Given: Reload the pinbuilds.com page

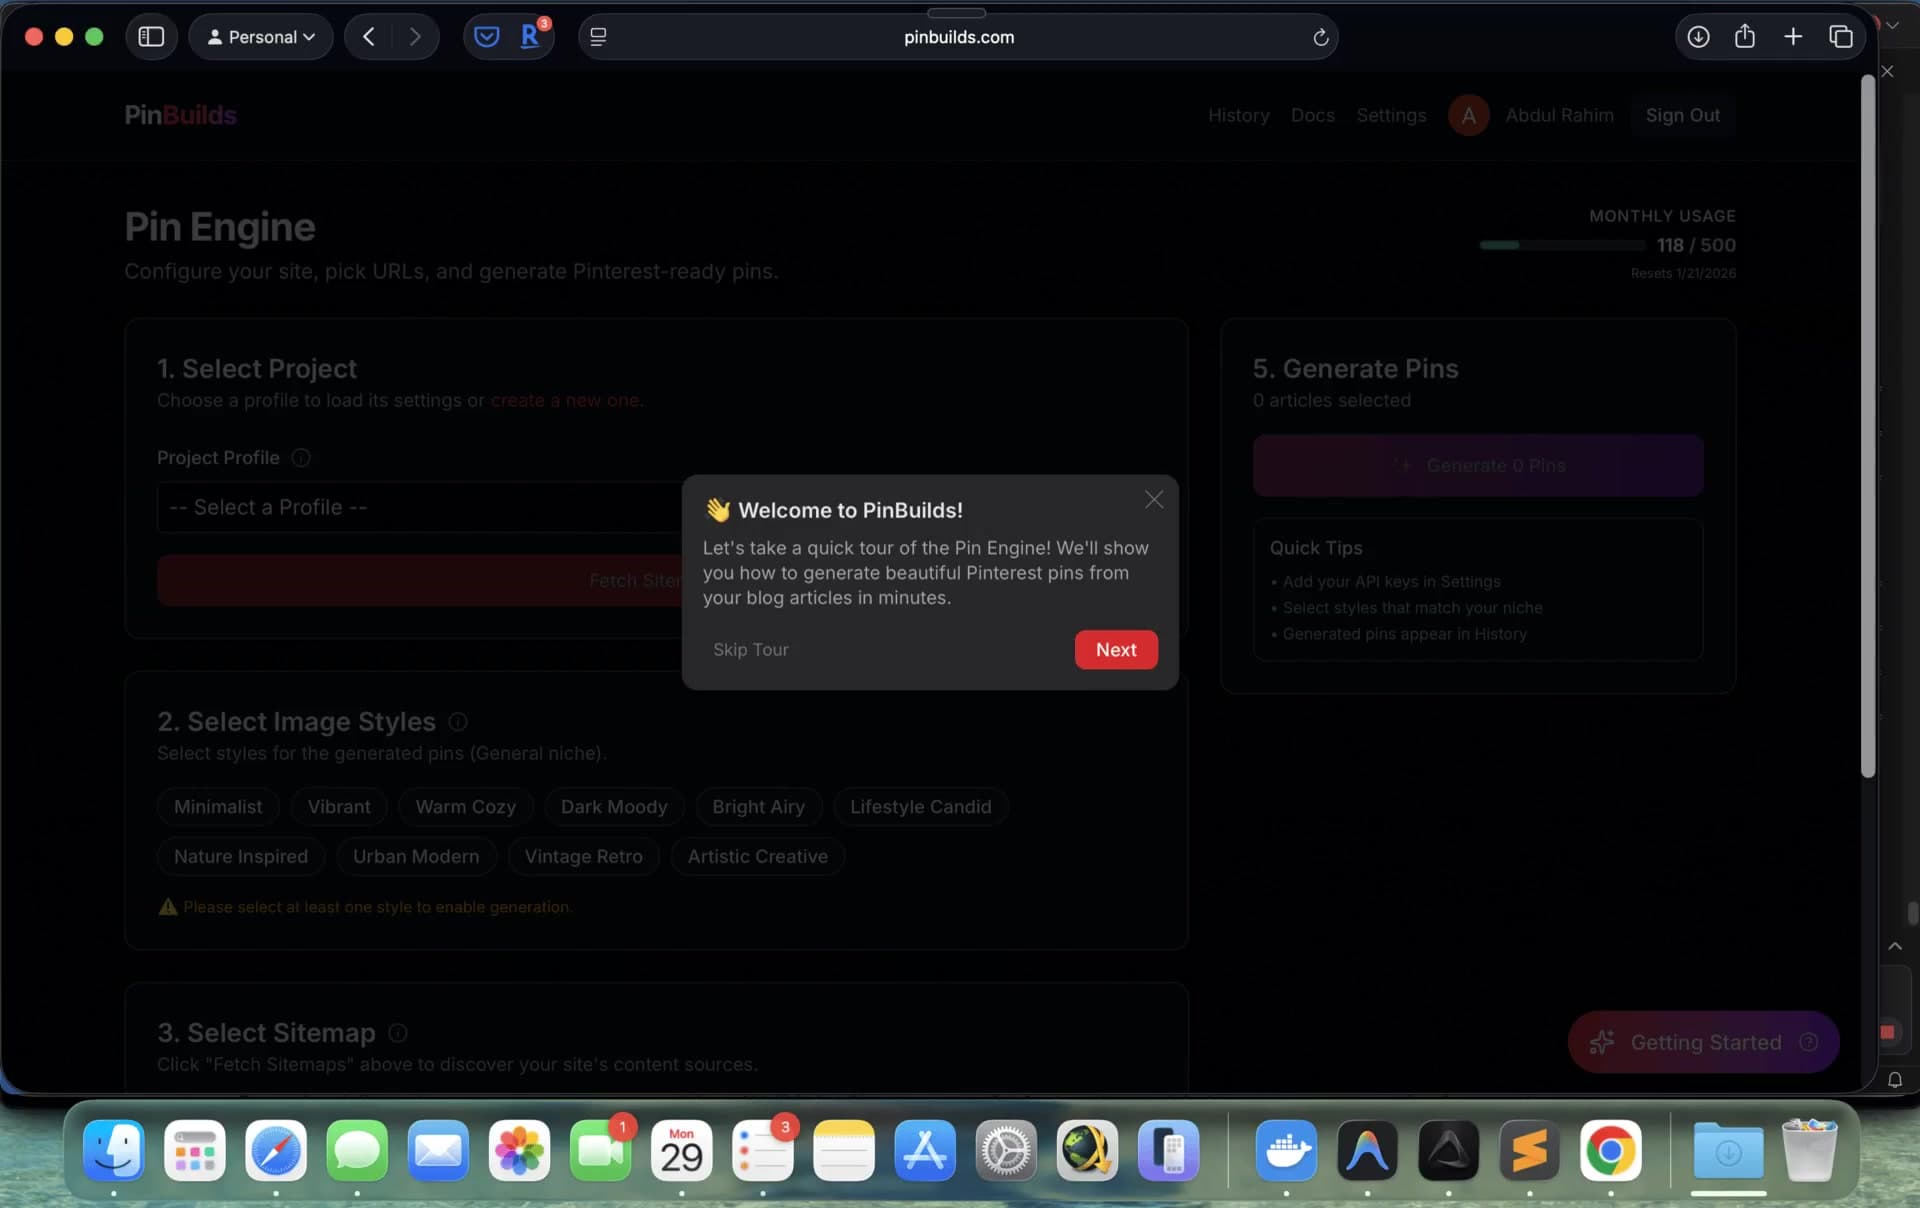Looking at the screenshot, I should tap(1320, 37).
